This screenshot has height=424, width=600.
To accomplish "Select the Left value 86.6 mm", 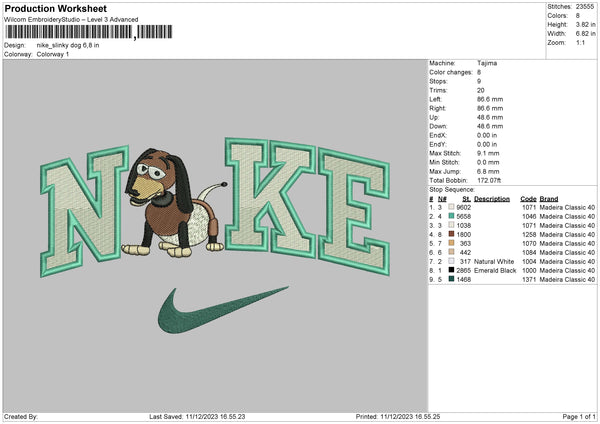I will pyautogui.click(x=490, y=99).
